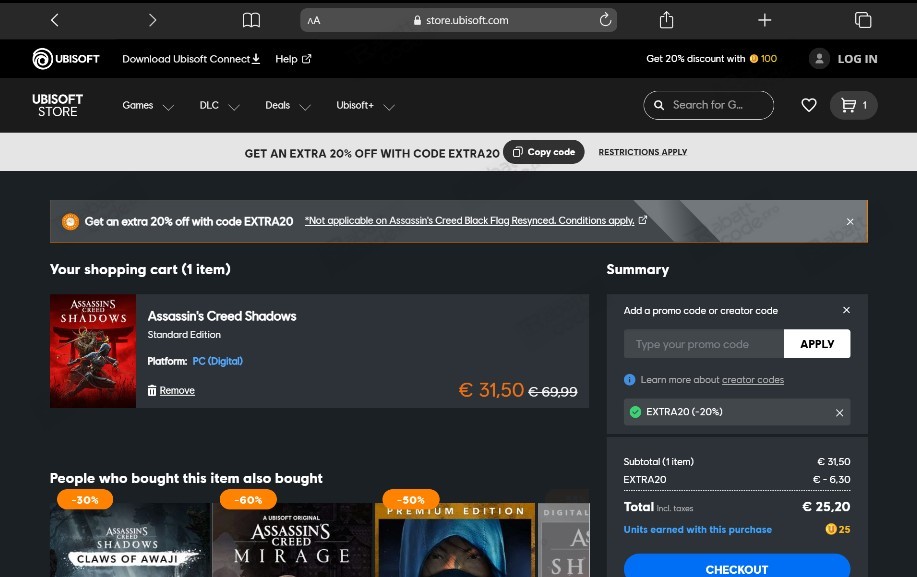Click Download Ubisoft Connect link
Screen dimensions: 917x577
click(x=191, y=59)
